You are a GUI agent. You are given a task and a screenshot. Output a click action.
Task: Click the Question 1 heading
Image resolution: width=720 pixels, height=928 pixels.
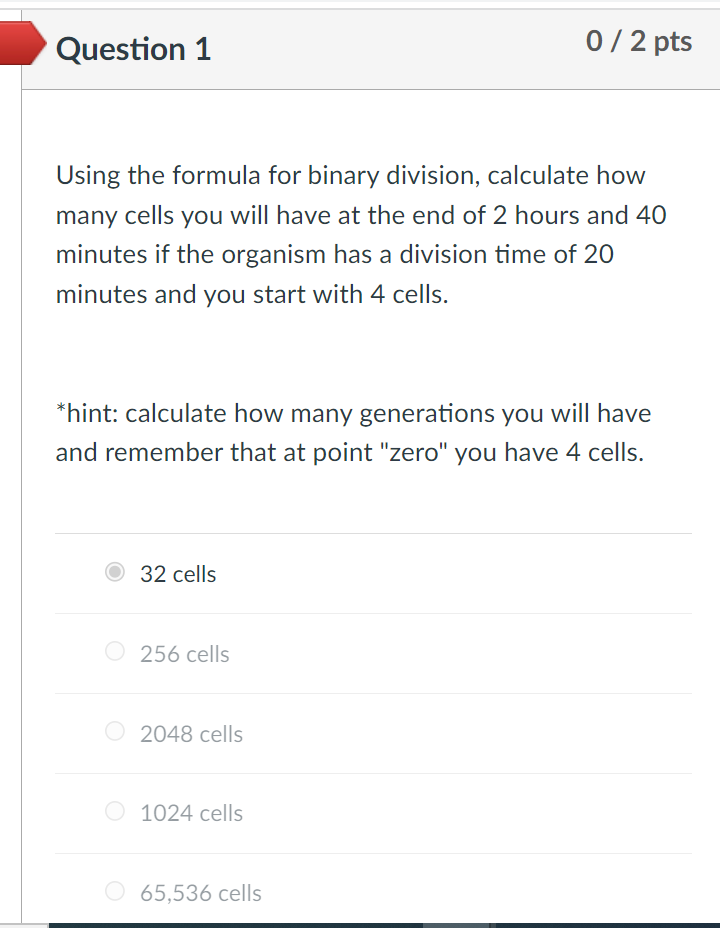[134, 48]
